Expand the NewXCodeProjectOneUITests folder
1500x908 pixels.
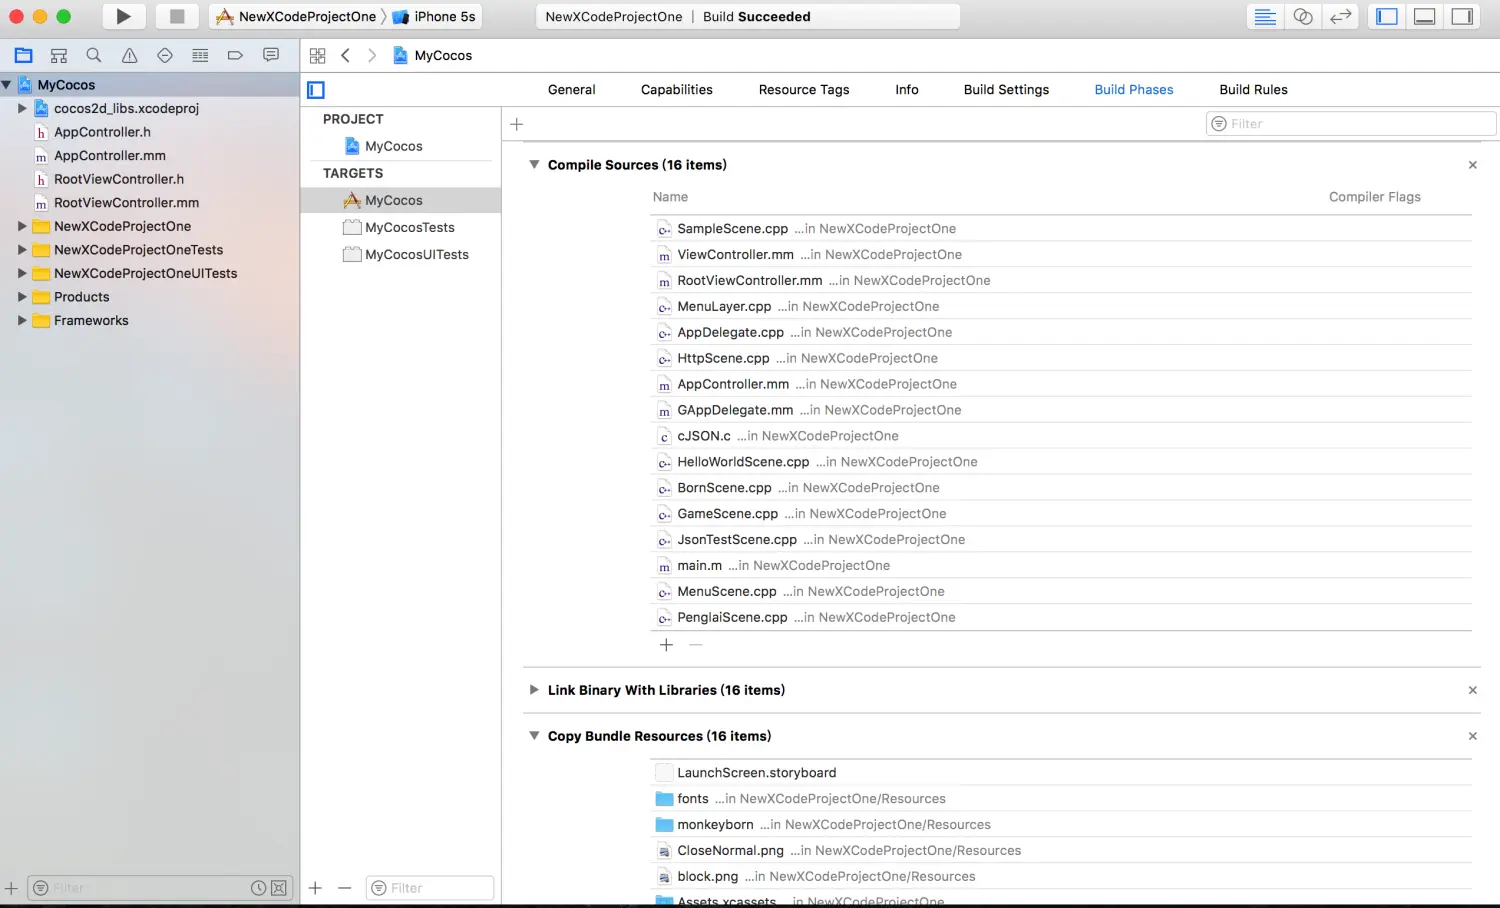click(22, 273)
